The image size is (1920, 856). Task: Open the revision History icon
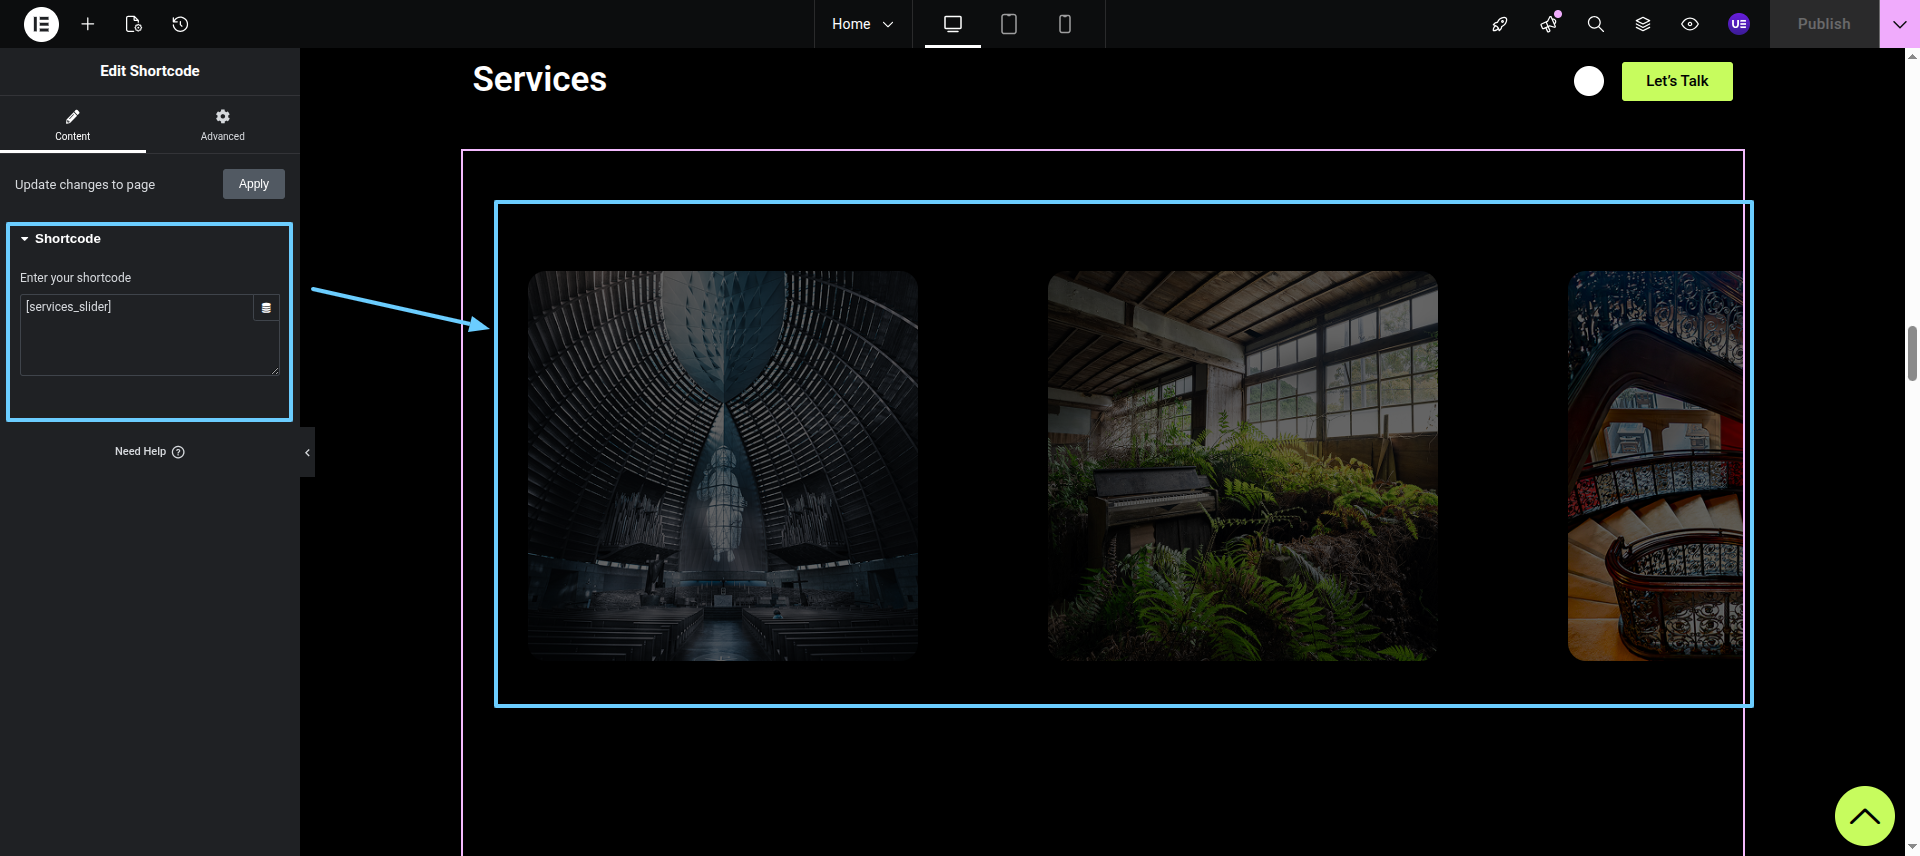(x=180, y=24)
